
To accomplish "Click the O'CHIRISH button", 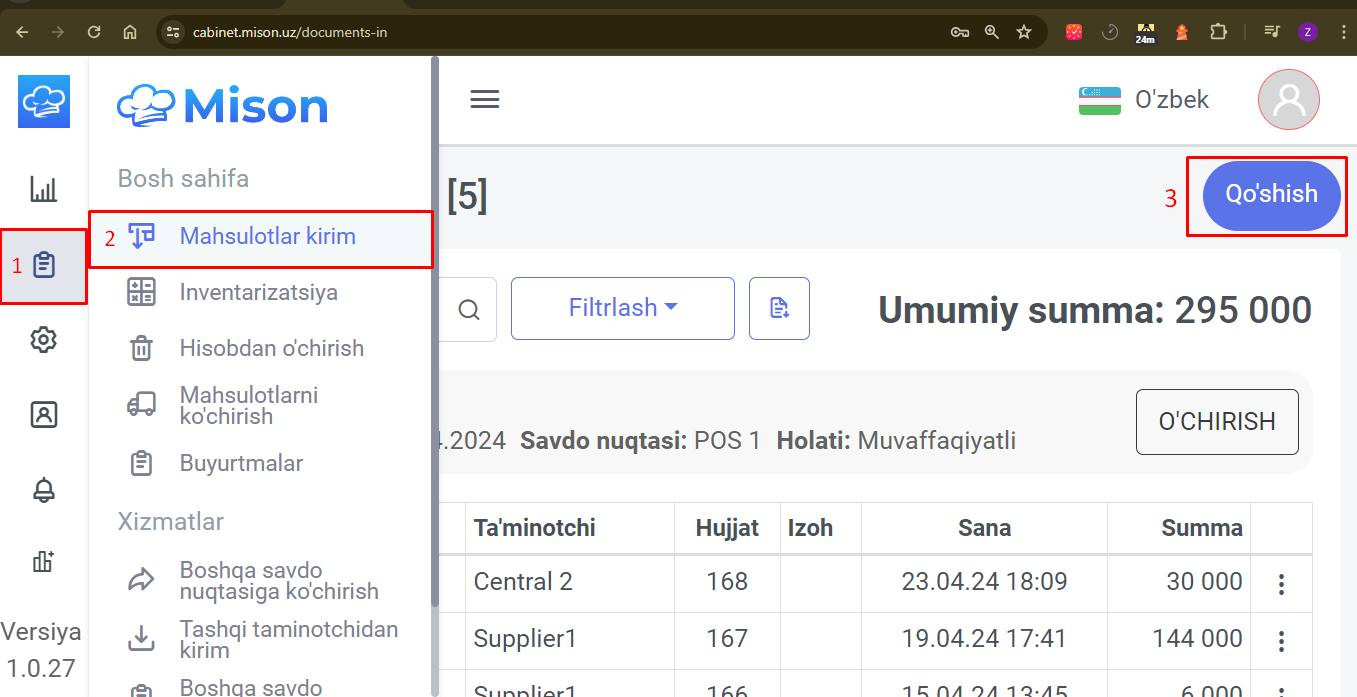I will (x=1217, y=422).
